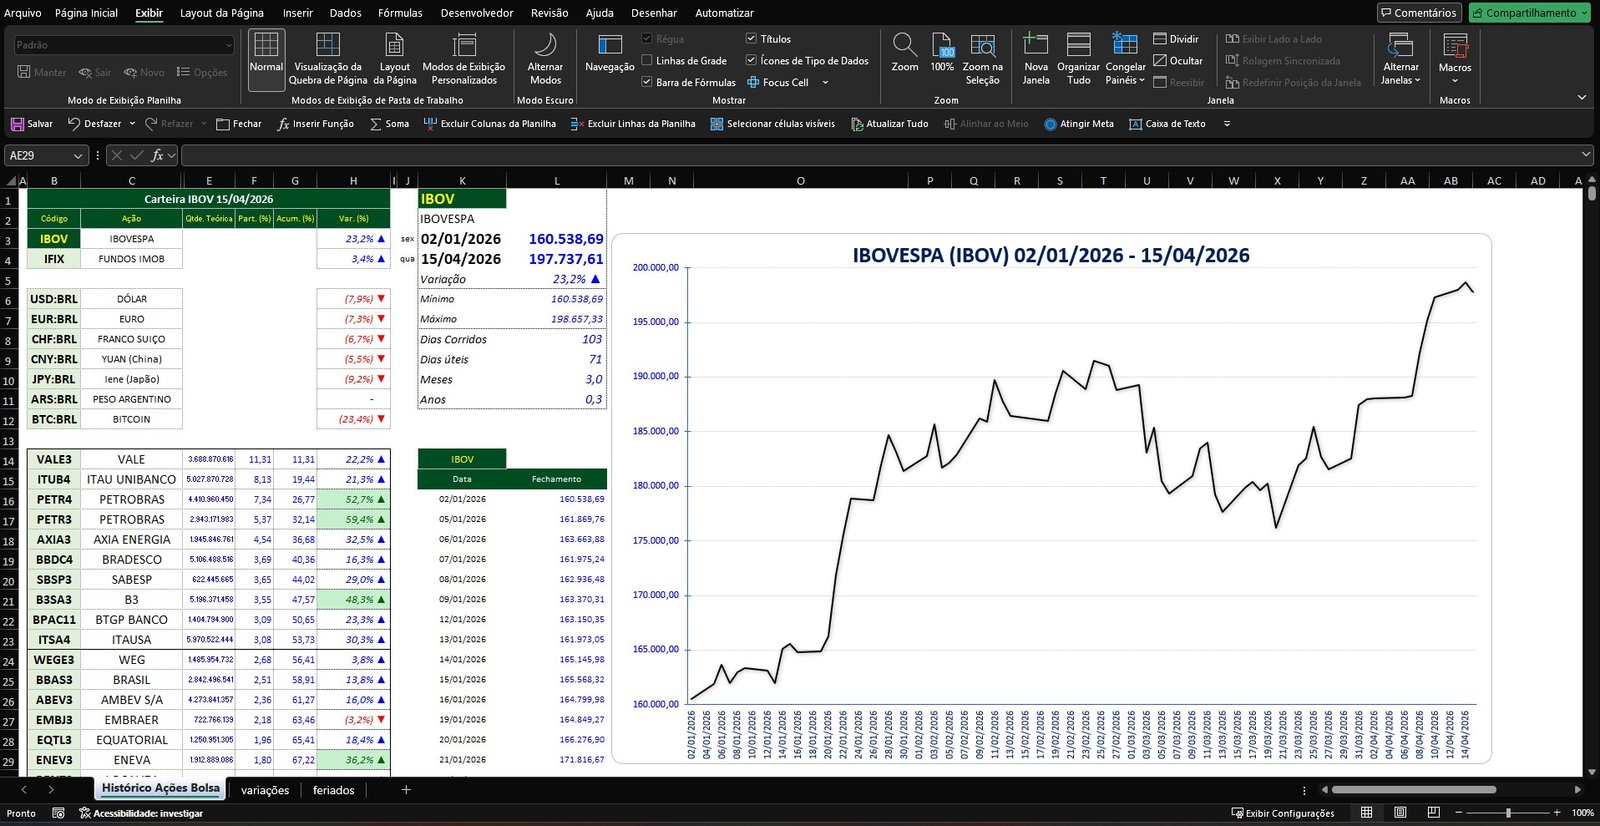Switch to the variações sheet tab
1600x826 pixels.
click(x=265, y=790)
